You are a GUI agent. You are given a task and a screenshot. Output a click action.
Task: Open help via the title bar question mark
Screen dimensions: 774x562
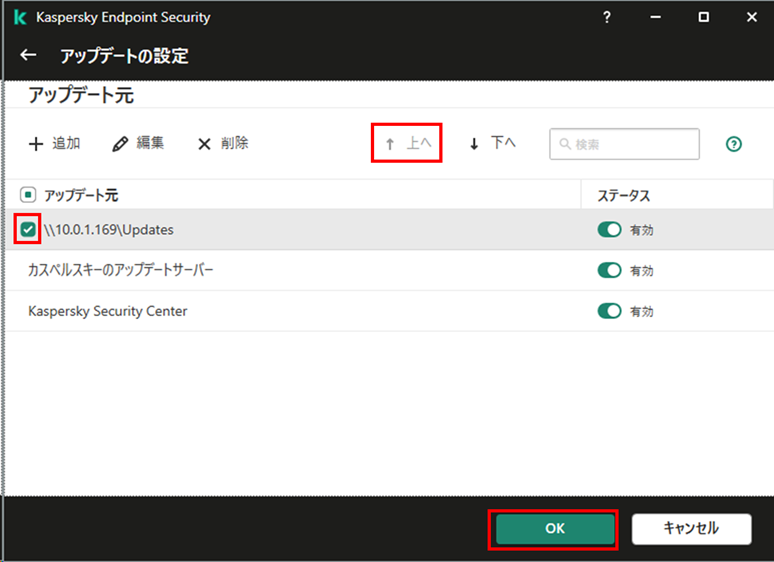pyautogui.click(x=607, y=17)
